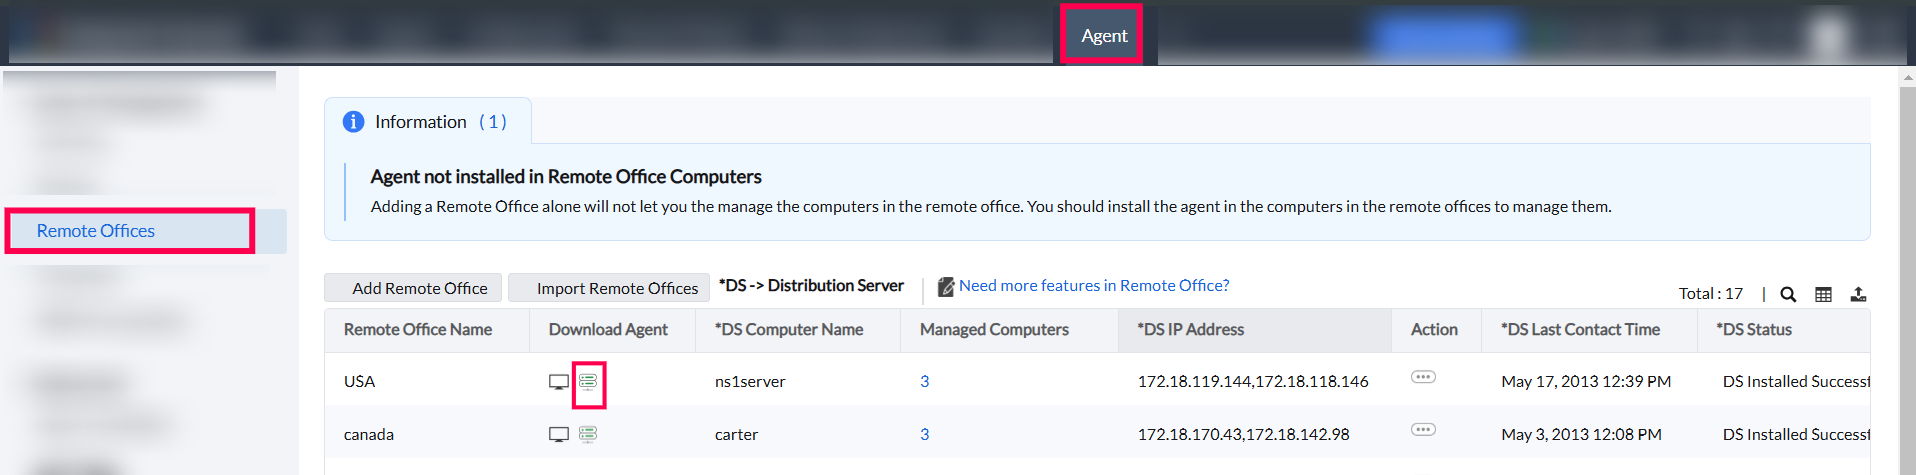This screenshot has height=475, width=1916.
Task: Click the Add Remote Office button
Action: coord(419,288)
